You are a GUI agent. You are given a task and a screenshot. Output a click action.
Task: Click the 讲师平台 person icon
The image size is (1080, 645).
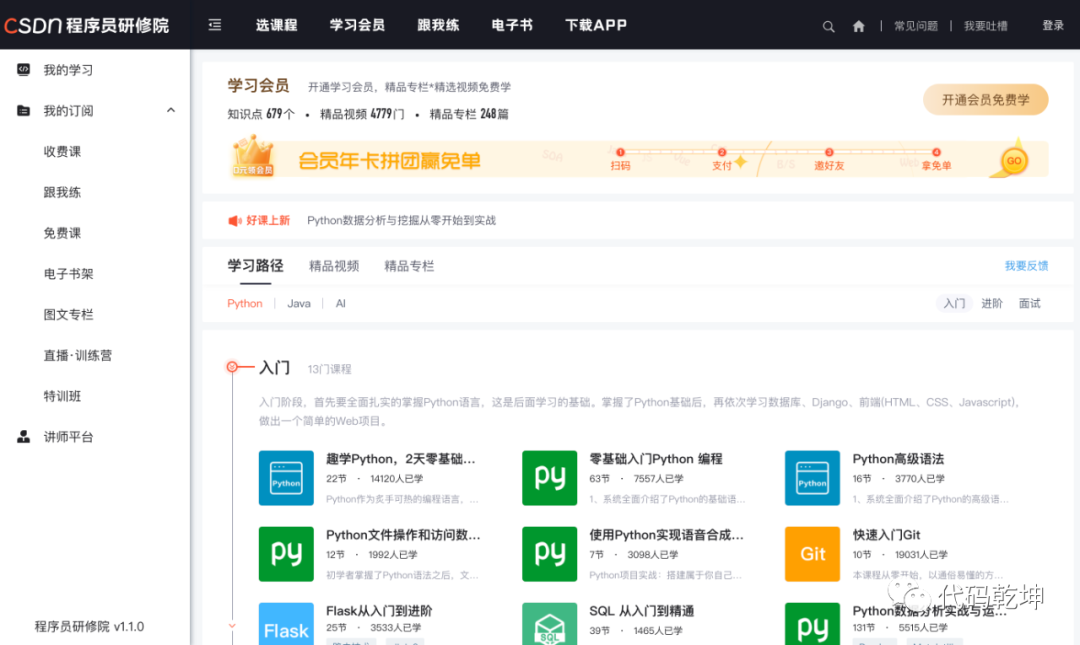23,436
